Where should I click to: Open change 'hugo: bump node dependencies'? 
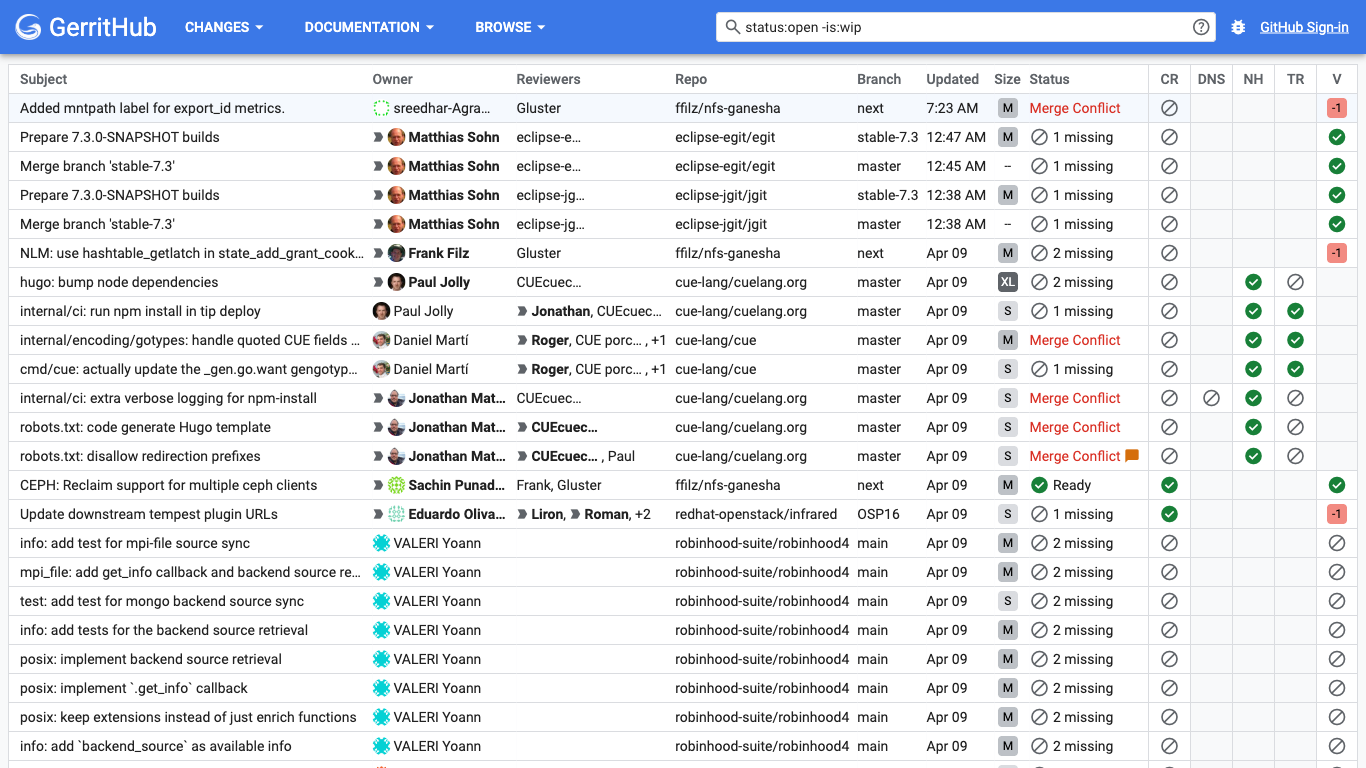pyautogui.click(x=119, y=282)
